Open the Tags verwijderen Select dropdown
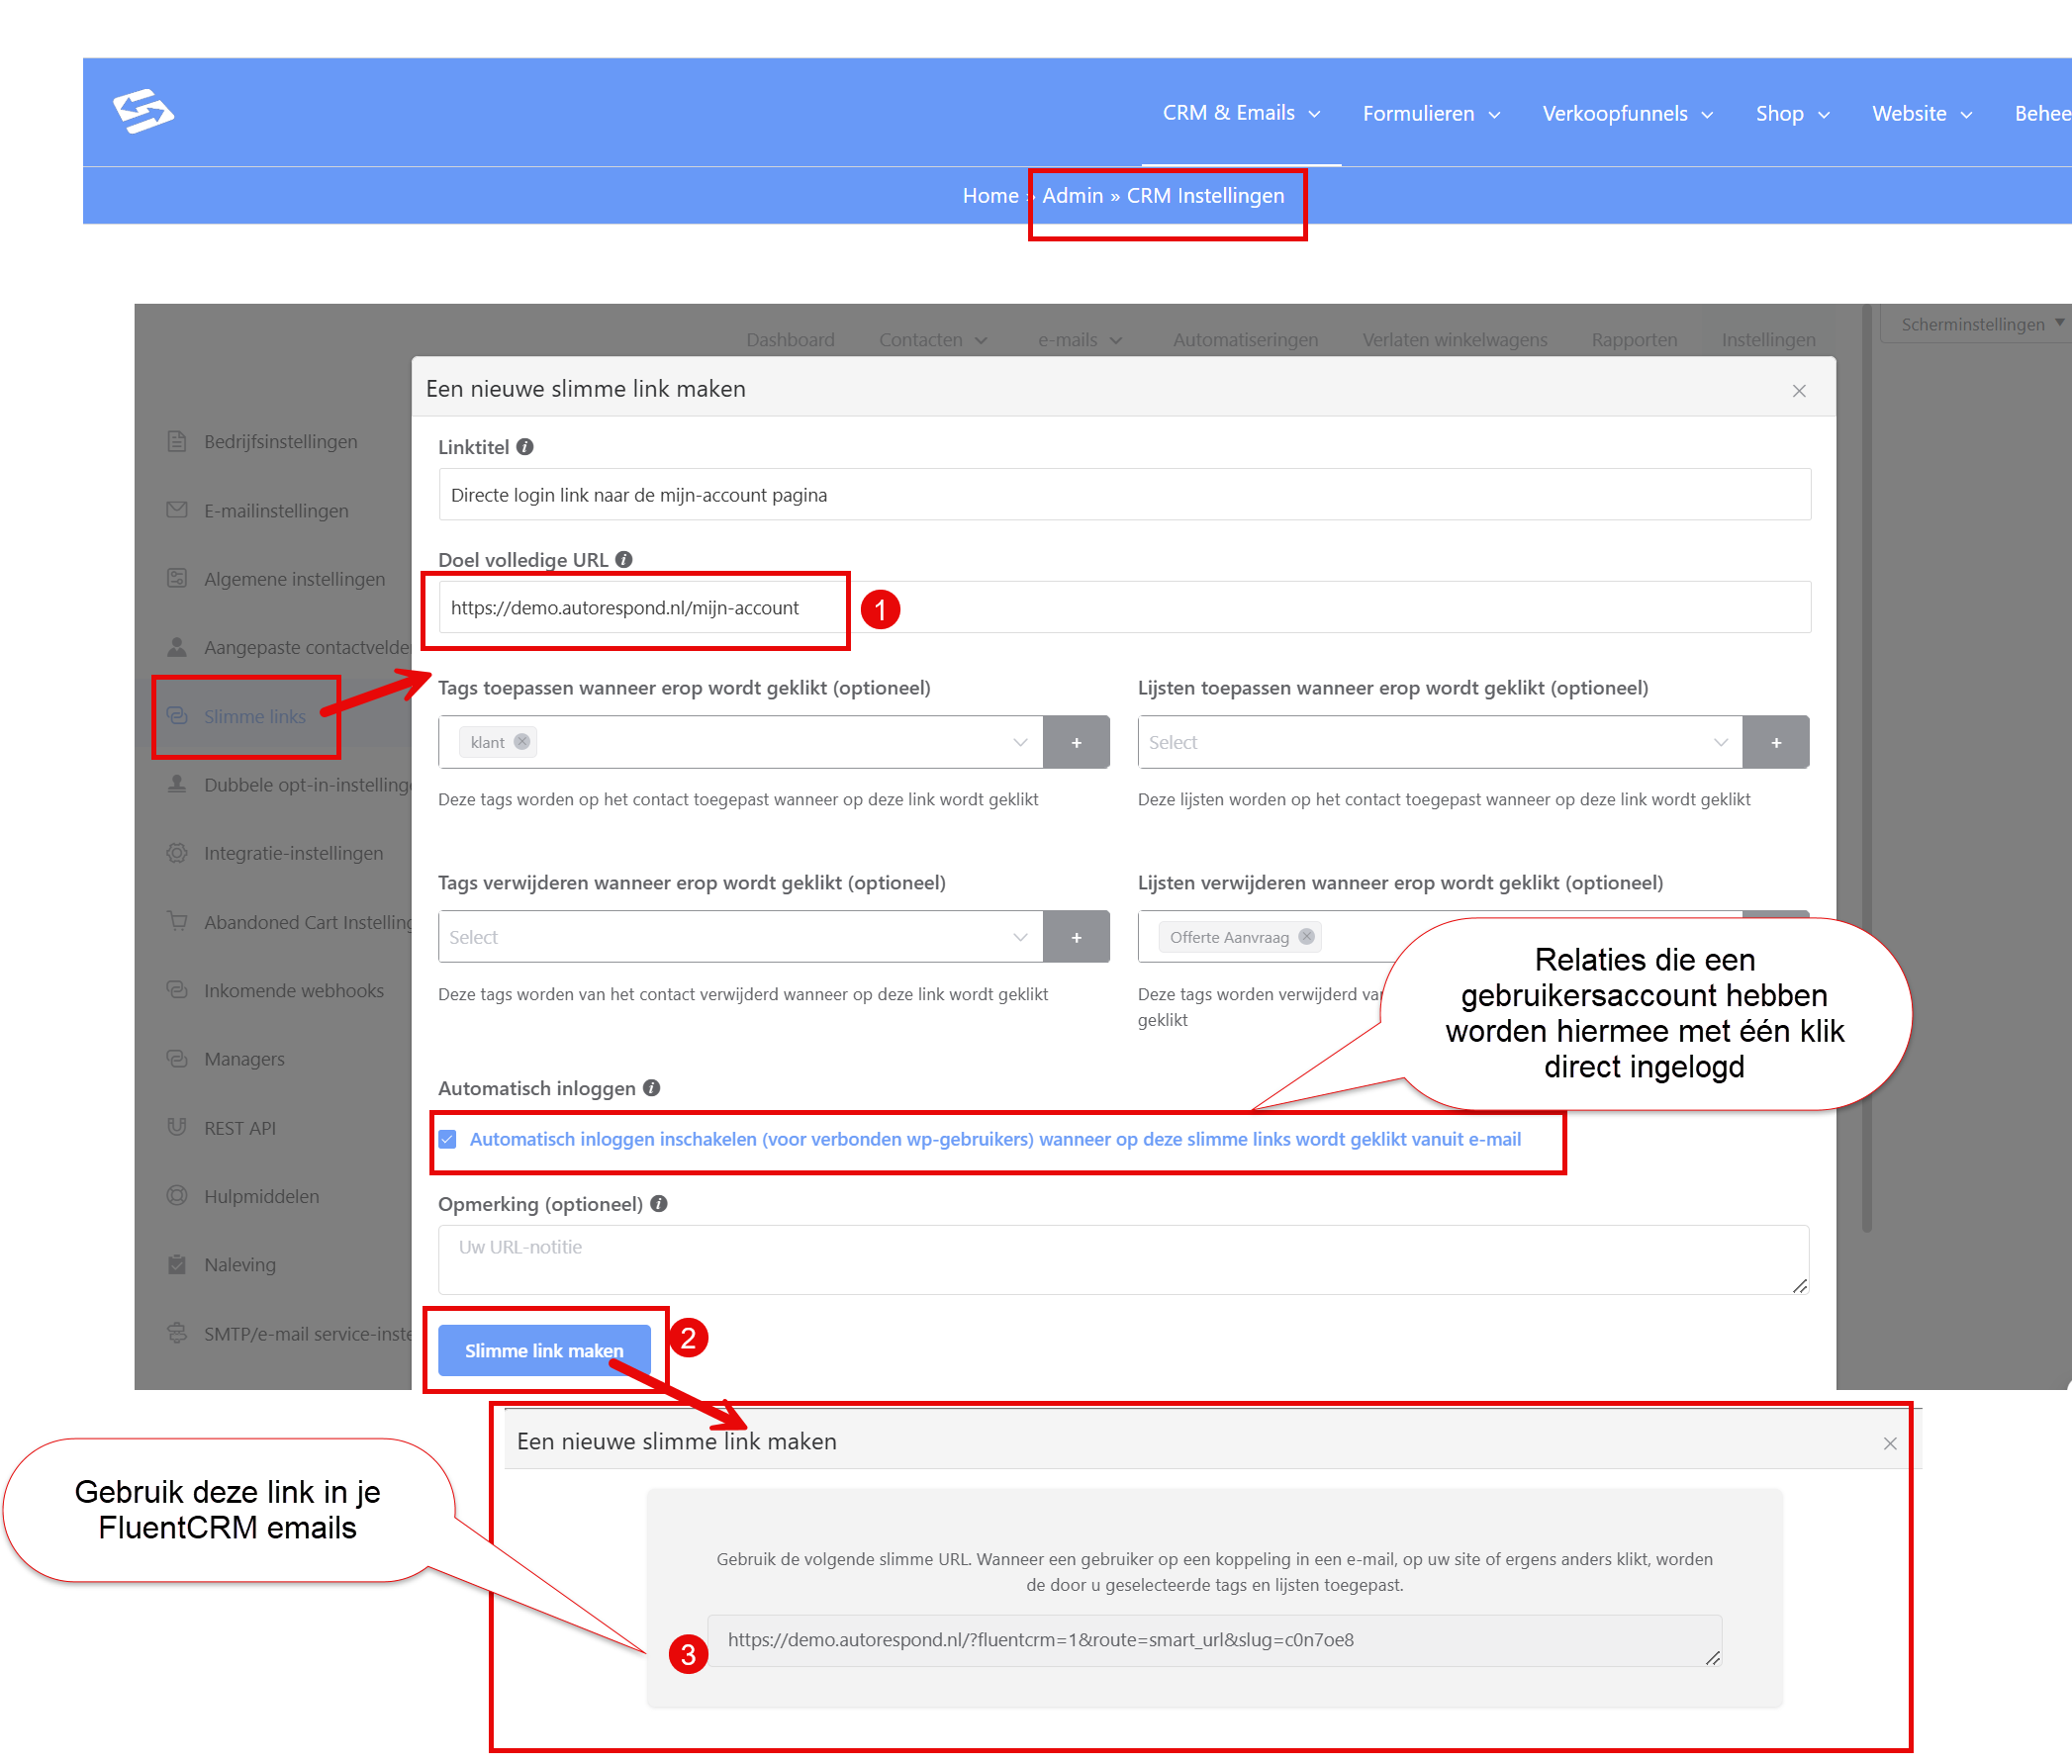Screen dimensions: 2072x1764 tap(741, 937)
